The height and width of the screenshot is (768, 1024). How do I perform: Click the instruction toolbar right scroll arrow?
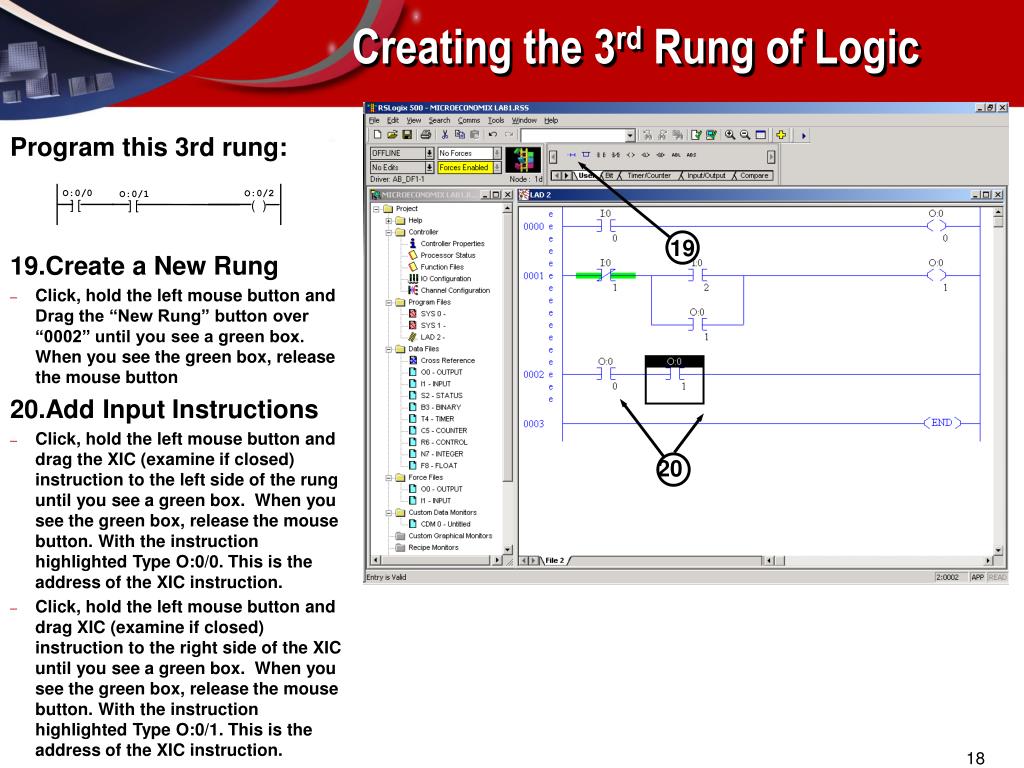point(771,157)
